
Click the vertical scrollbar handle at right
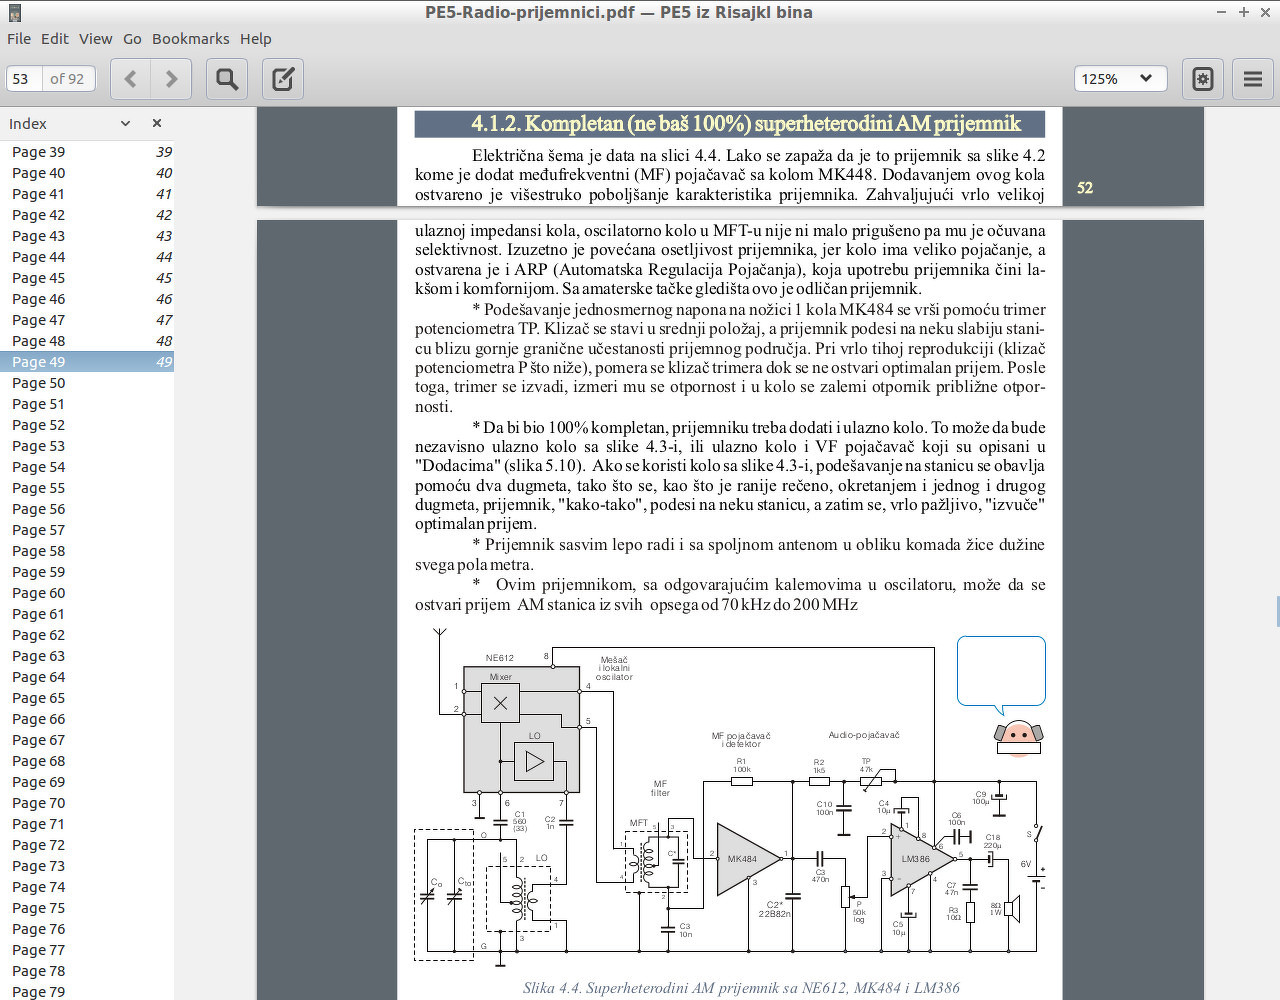[x=1277, y=611]
